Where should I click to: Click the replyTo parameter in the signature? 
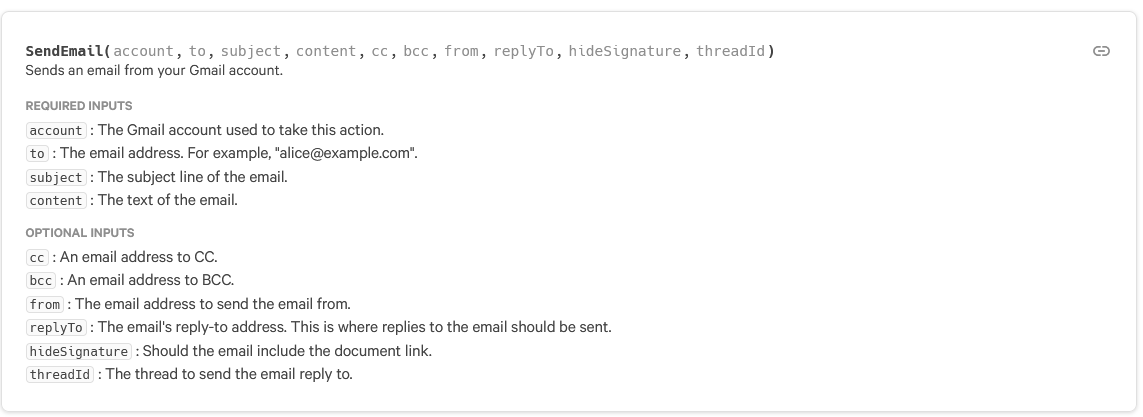point(523,51)
